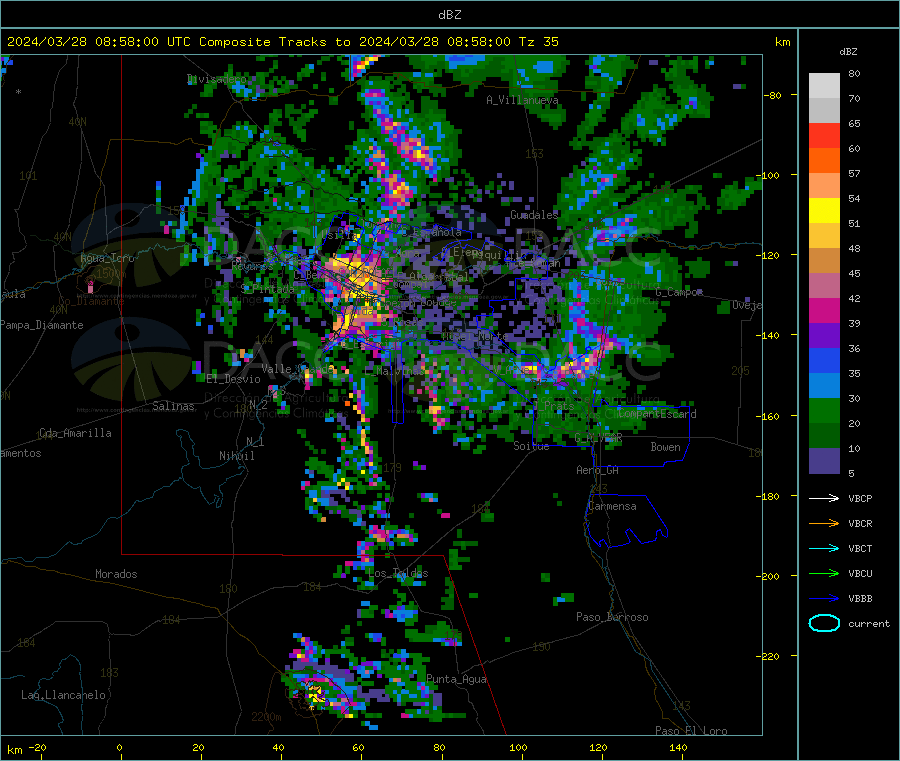Click the 0 km horizontal axis tick
This screenshot has width=900, height=761.
(x=119, y=748)
